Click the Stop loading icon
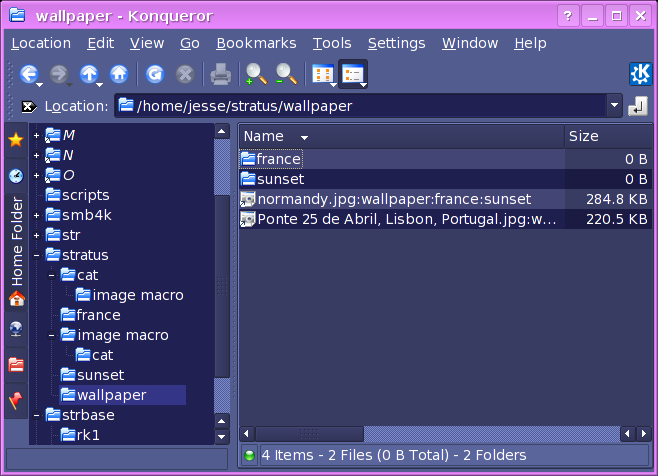 (x=185, y=74)
